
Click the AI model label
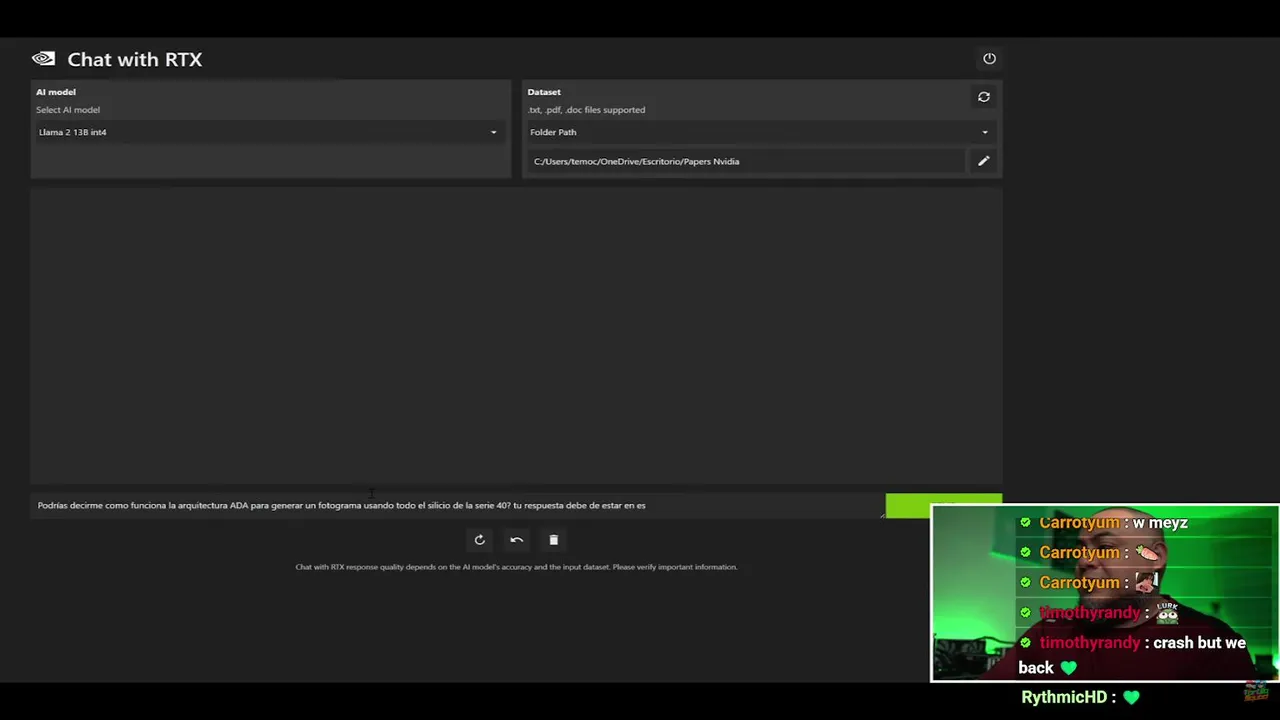point(56,92)
